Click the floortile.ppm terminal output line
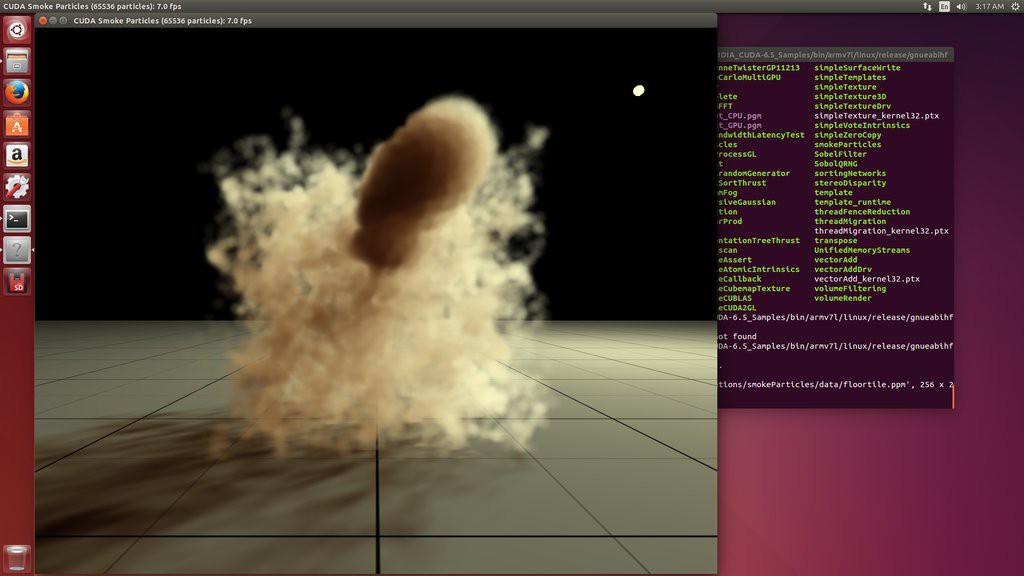 [x=835, y=385]
